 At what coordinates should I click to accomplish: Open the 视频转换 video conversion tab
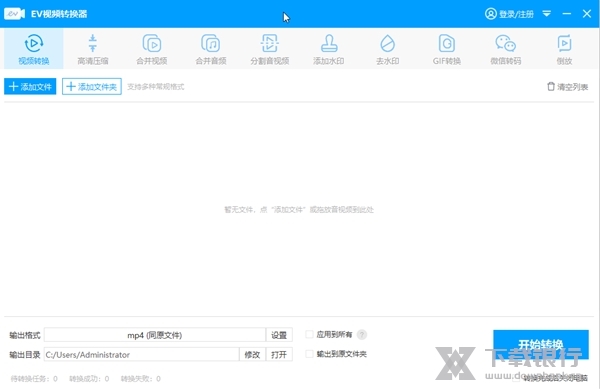[34, 49]
